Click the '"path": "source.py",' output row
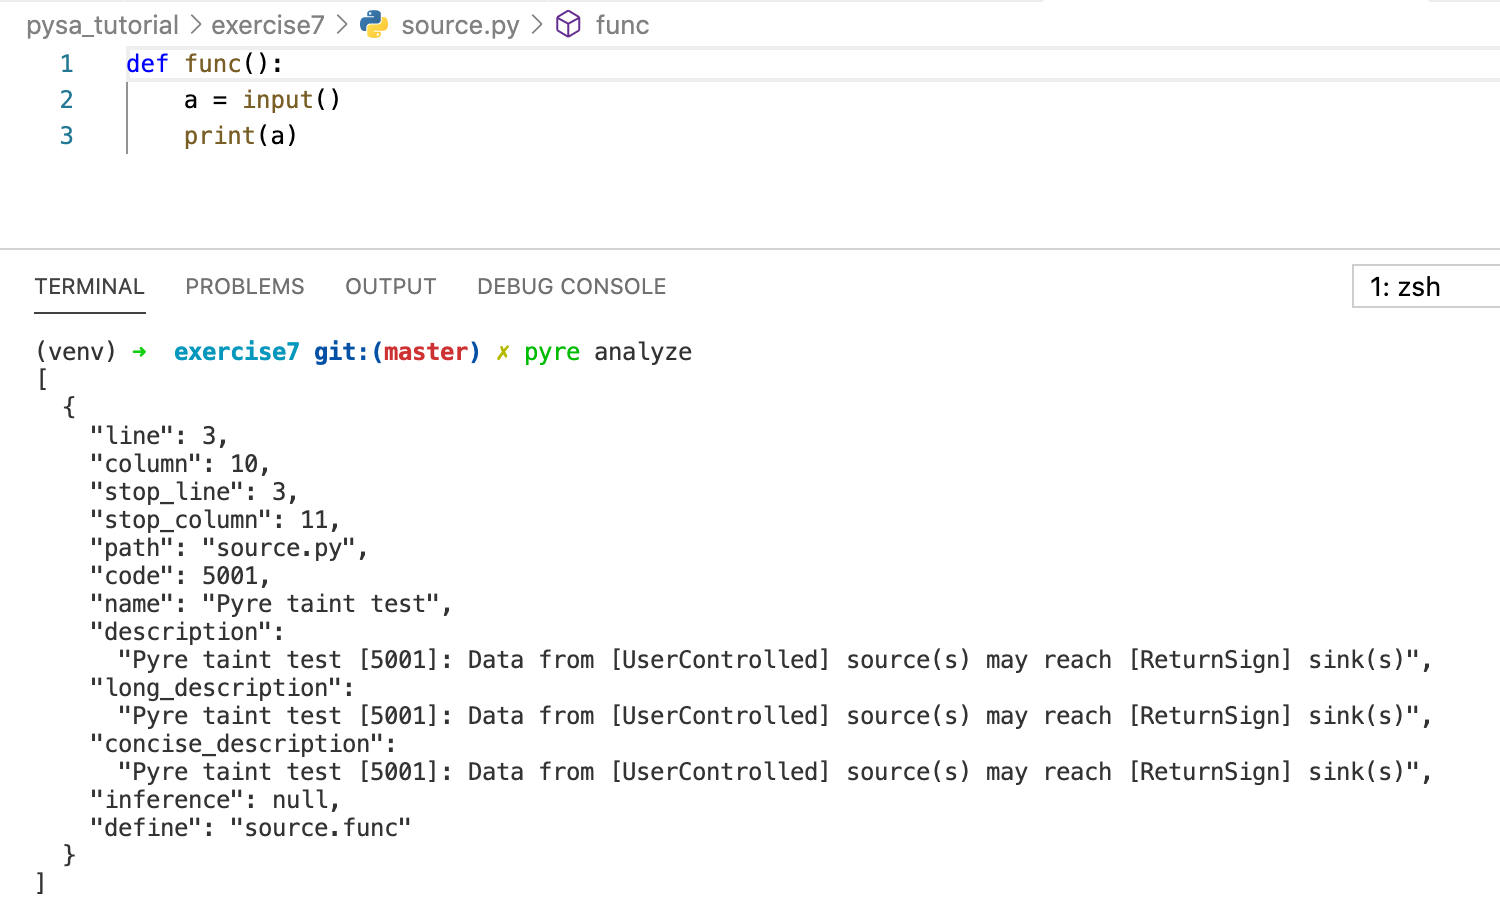1500x898 pixels. tap(229, 548)
